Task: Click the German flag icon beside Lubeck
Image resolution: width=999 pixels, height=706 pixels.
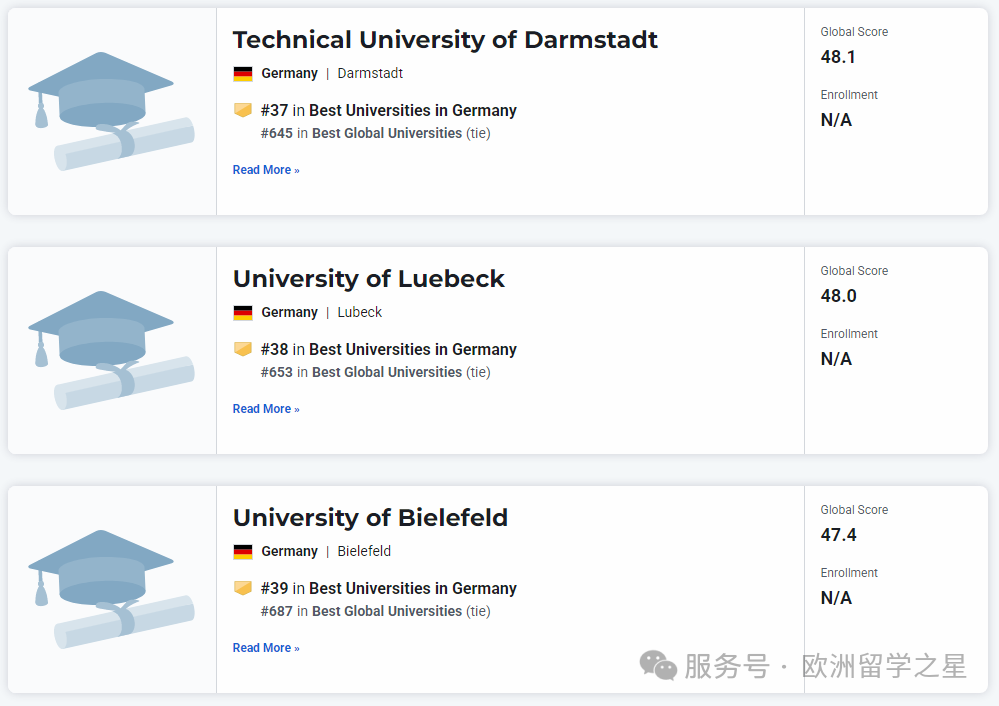Action: [243, 313]
